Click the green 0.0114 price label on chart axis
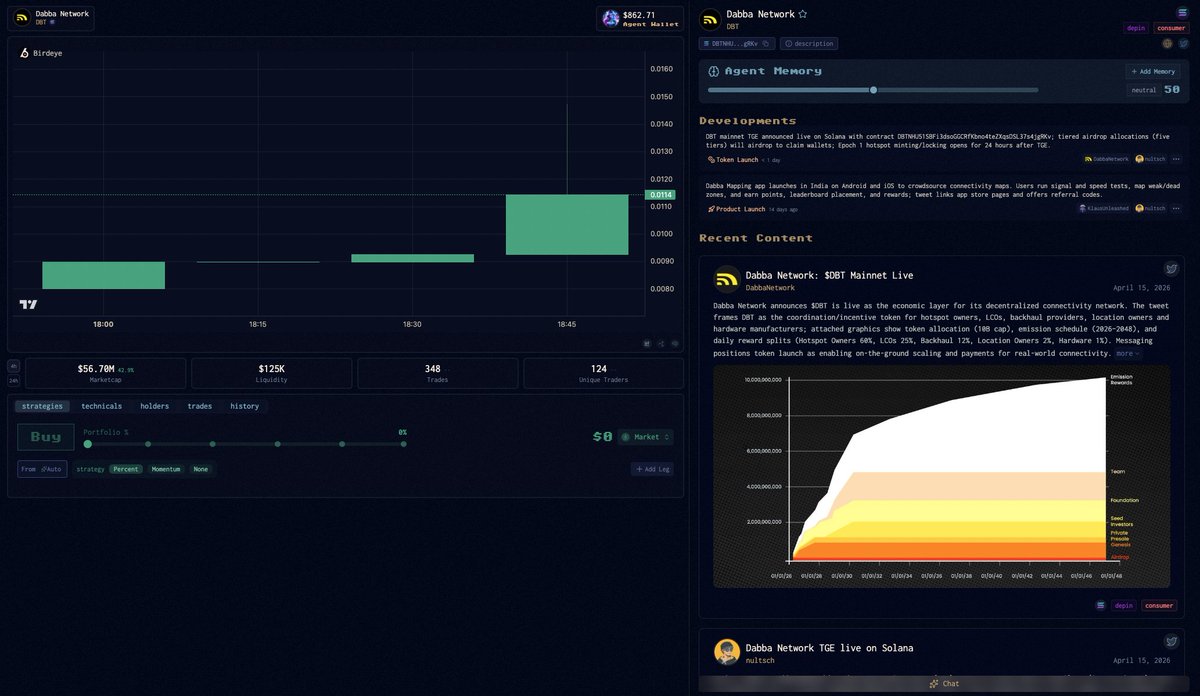The height and width of the screenshot is (696, 1200). [660, 195]
